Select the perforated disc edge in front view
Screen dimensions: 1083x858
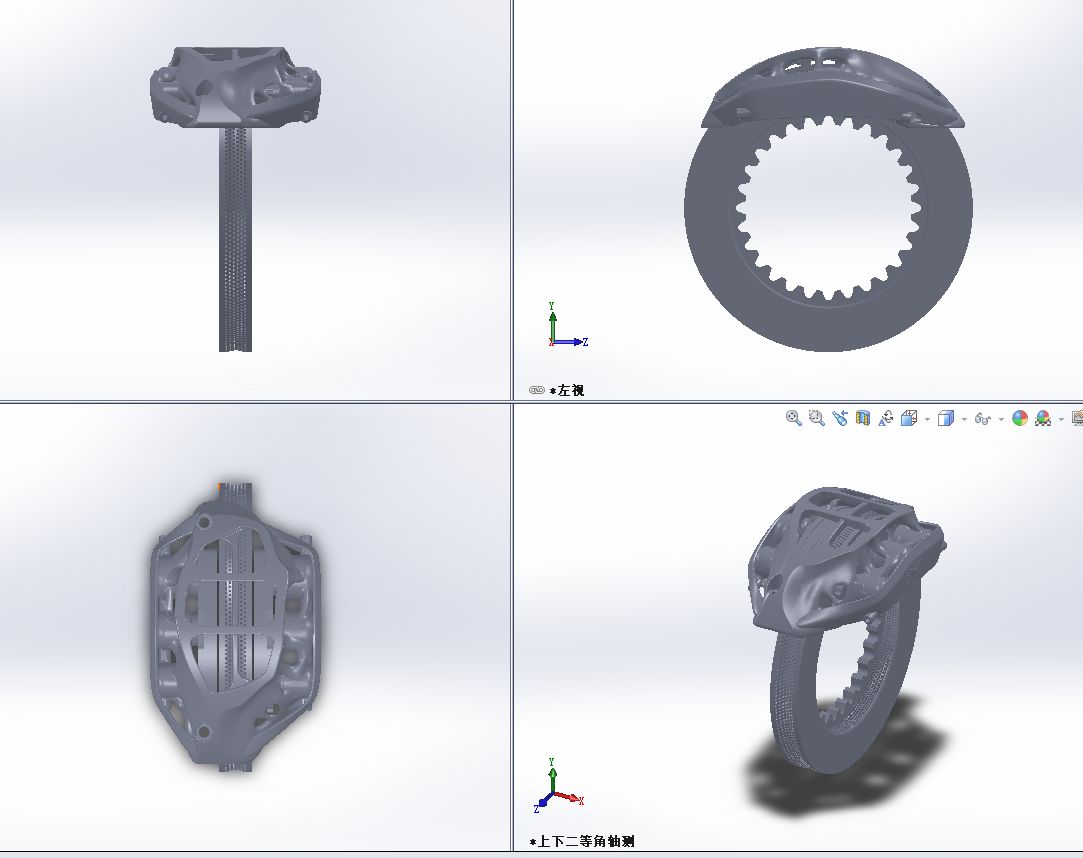pyautogui.click(x=236, y=239)
